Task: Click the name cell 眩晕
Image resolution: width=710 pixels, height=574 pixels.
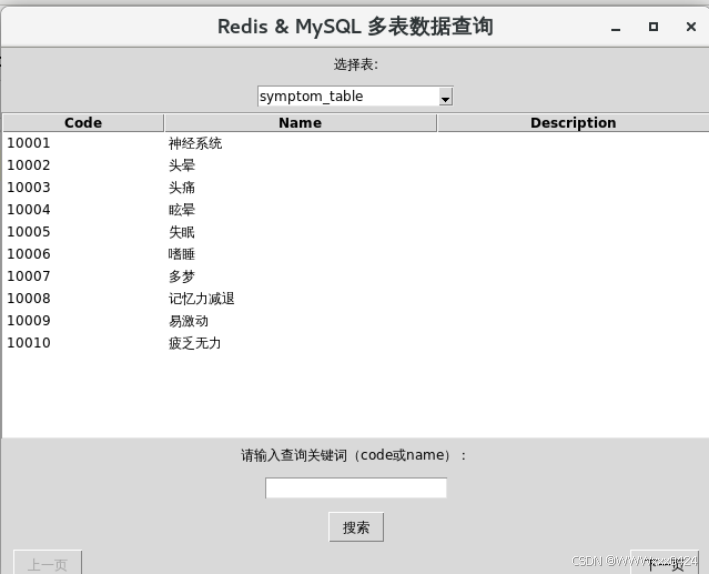Action: click(182, 210)
